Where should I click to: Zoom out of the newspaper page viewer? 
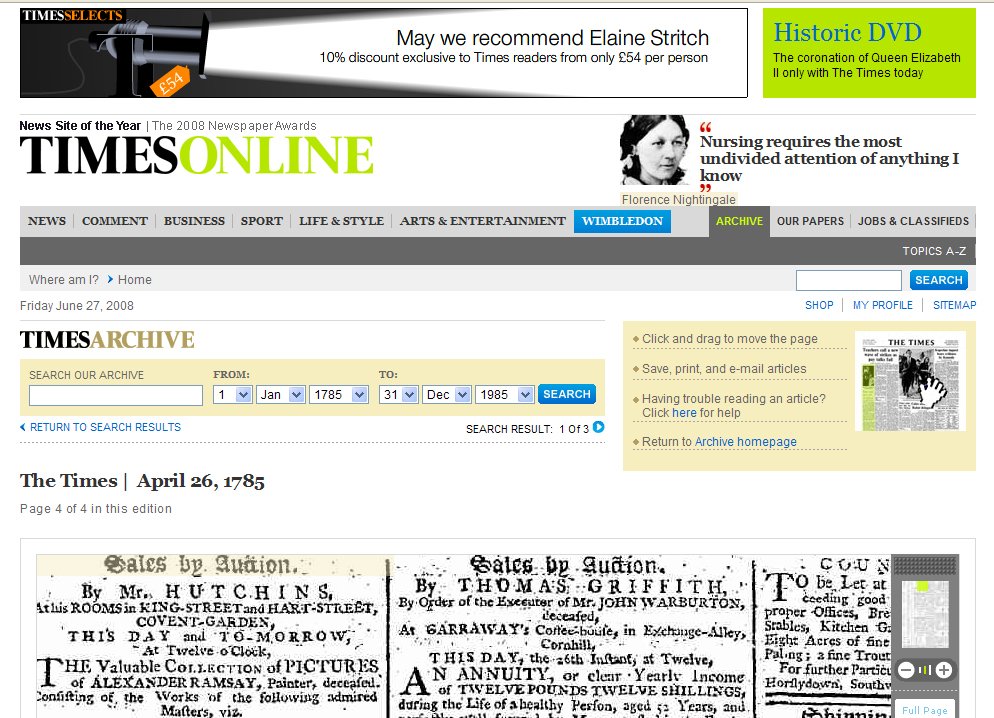click(x=906, y=670)
